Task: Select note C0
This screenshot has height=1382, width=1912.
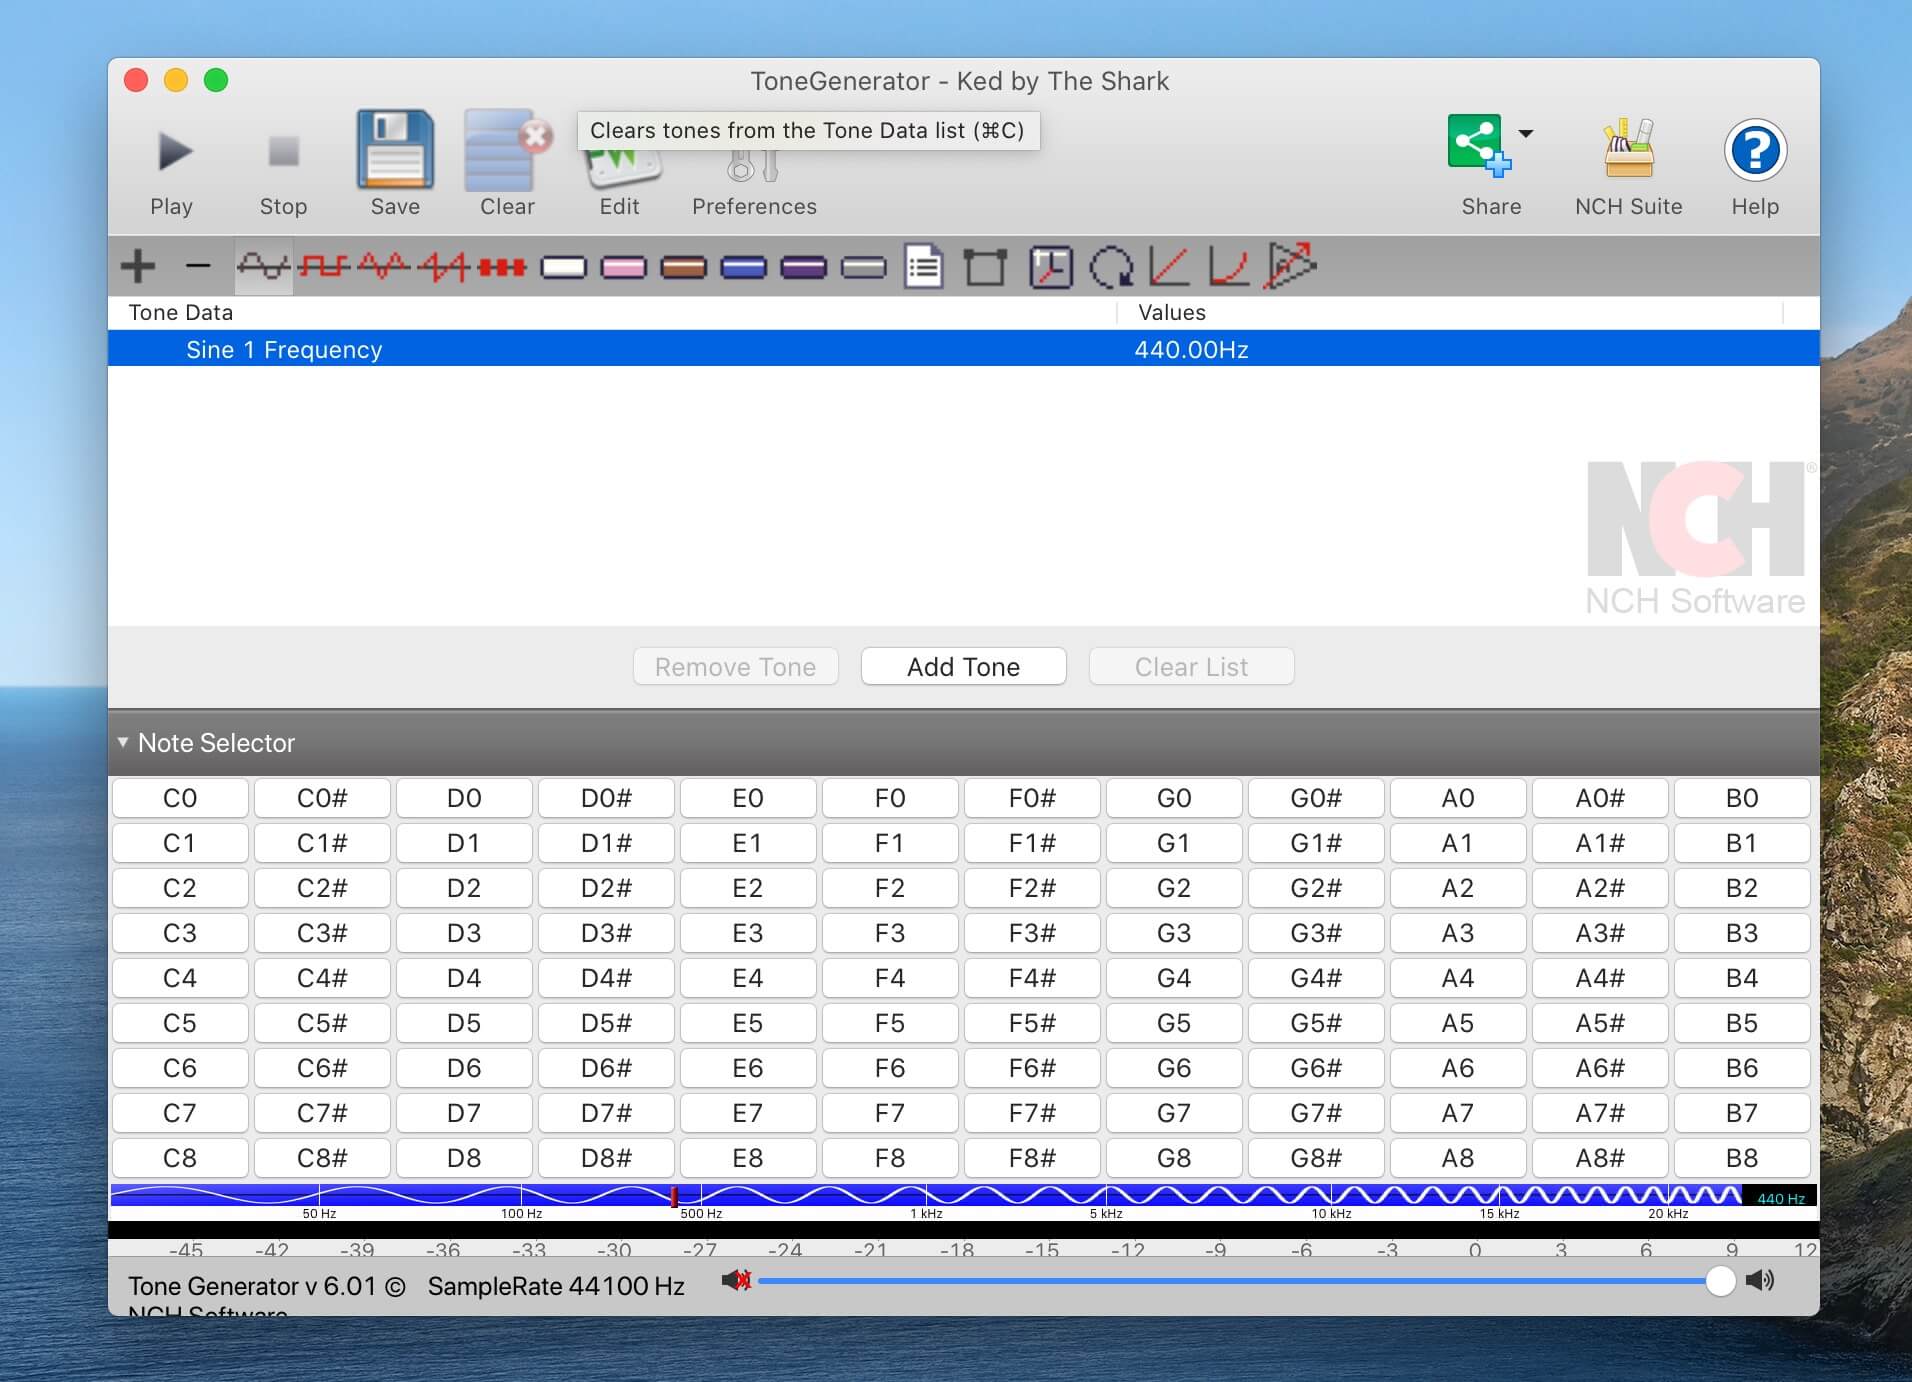Action: (180, 798)
